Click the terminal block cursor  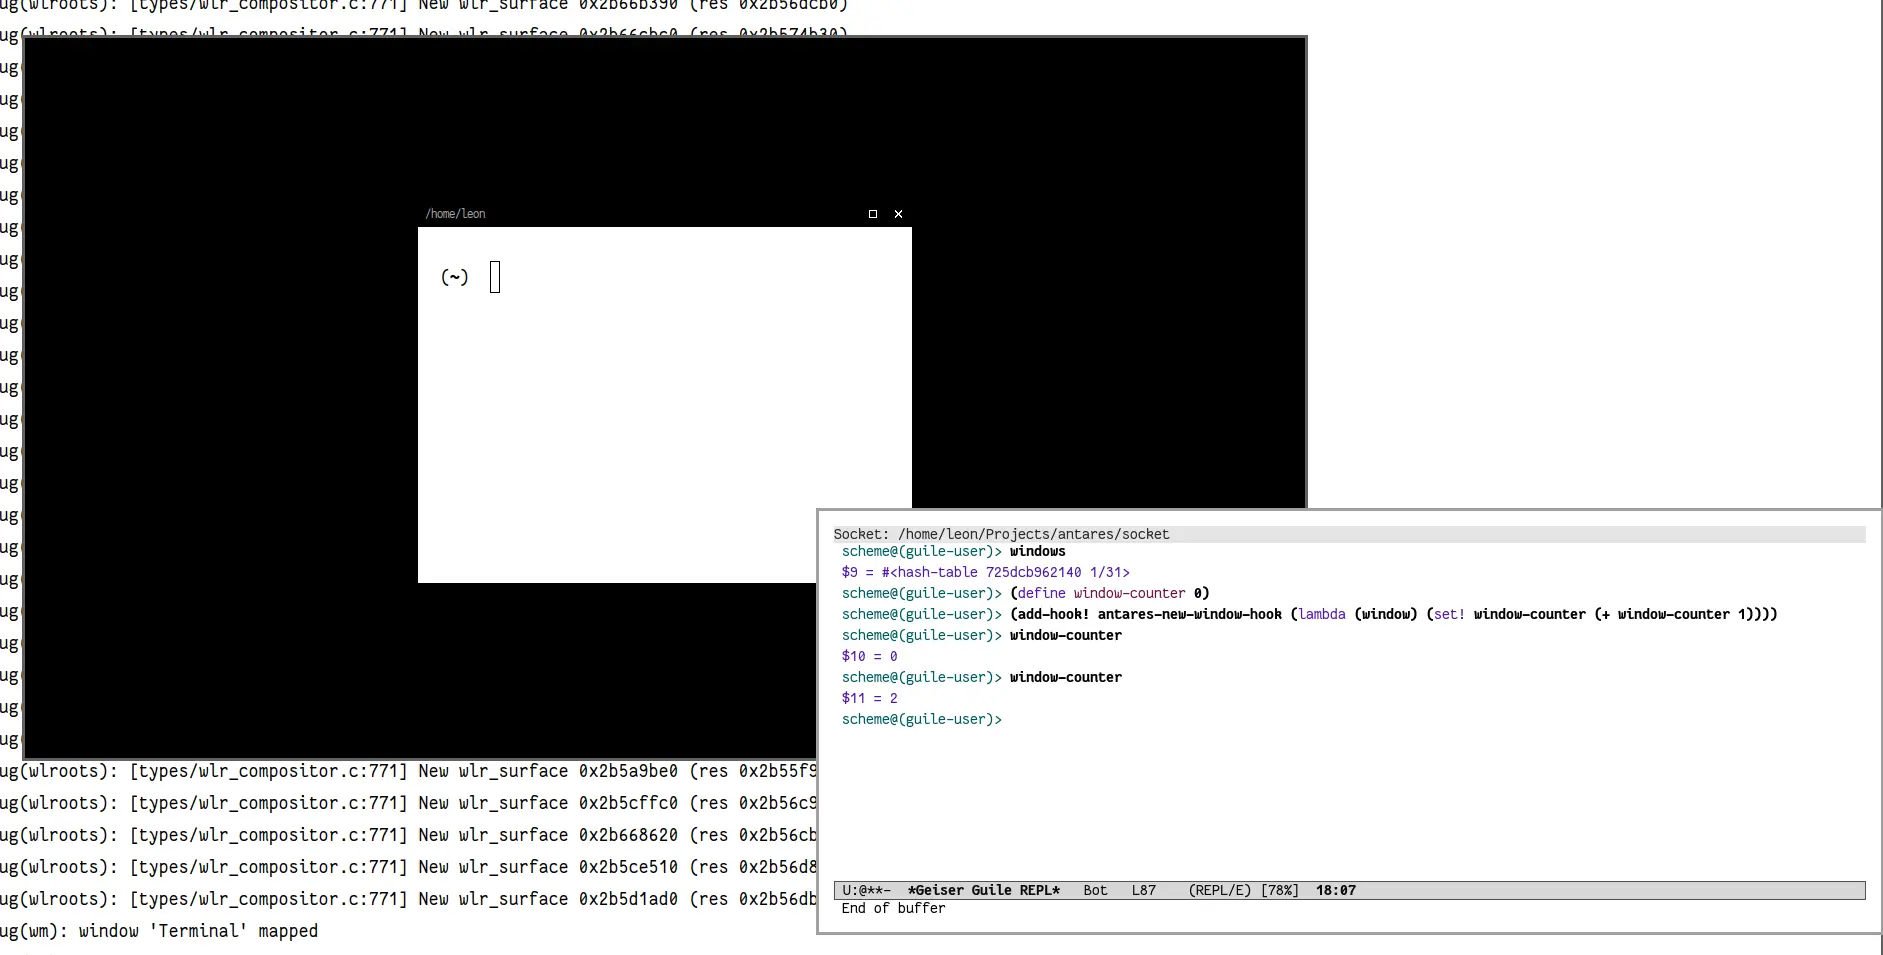pyautogui.click(x=495, y=277)
